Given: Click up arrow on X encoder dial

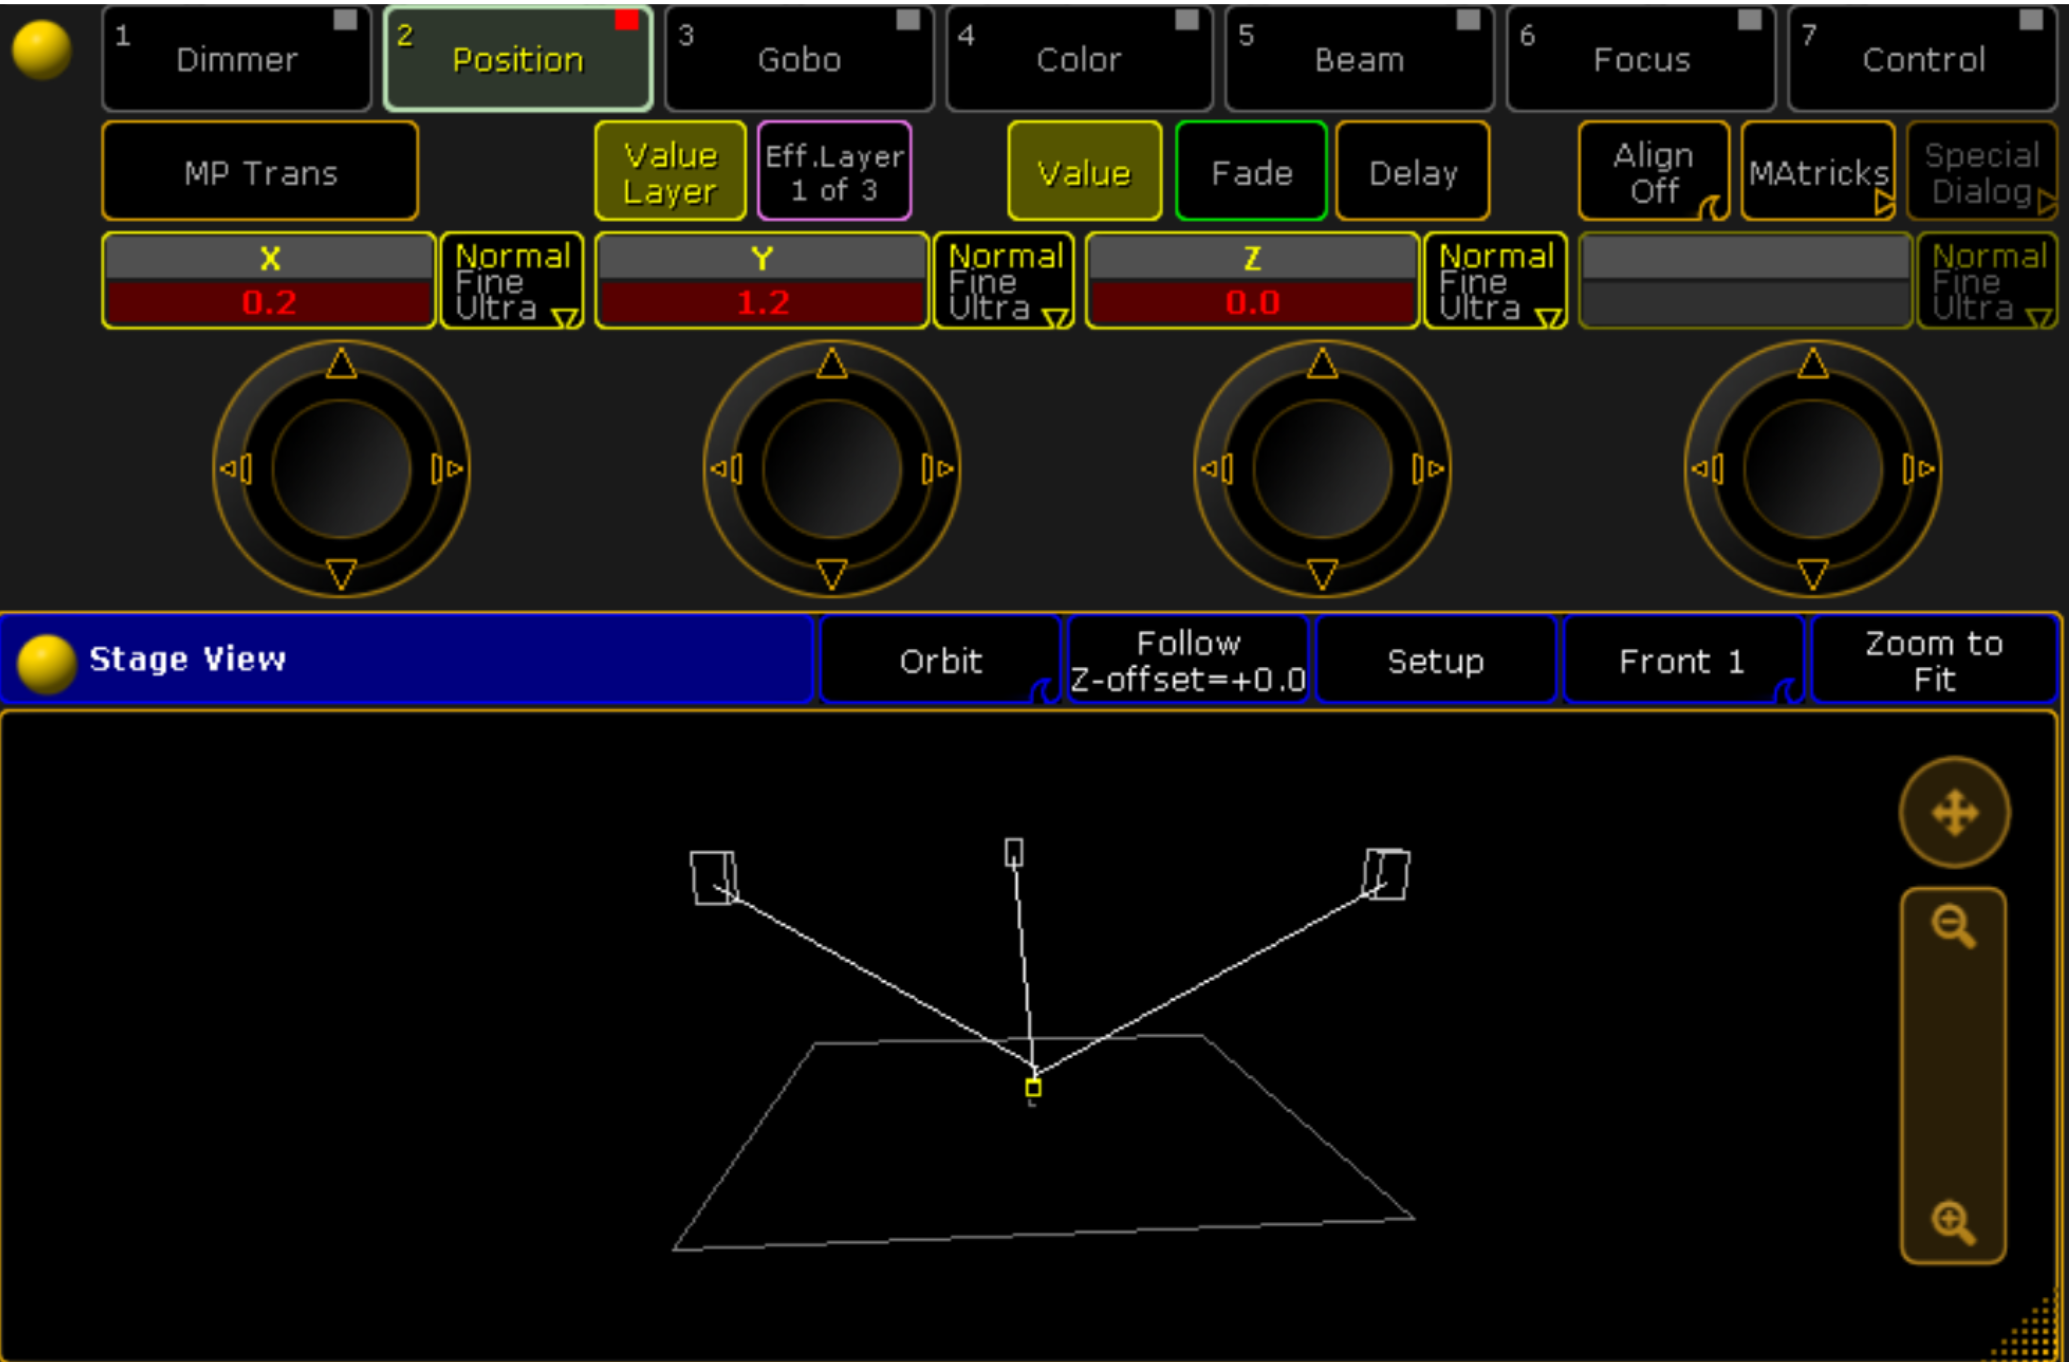Looking at the screenshot, I should pos(341,362).
